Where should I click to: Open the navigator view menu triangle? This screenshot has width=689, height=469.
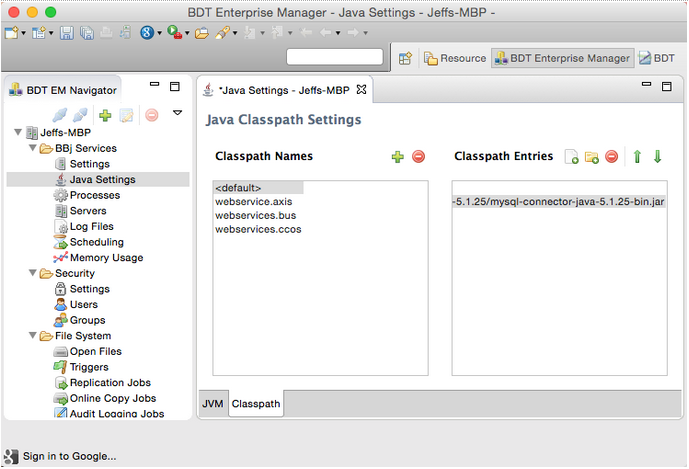(x=177, y=113)
